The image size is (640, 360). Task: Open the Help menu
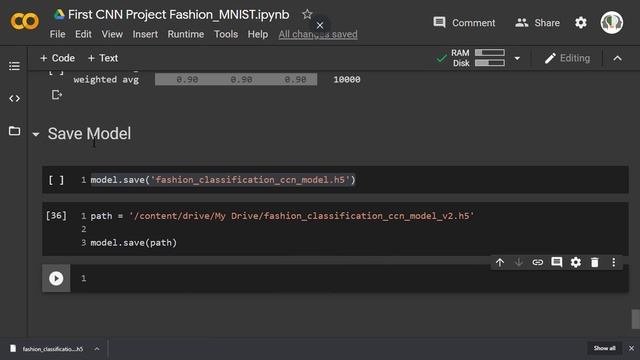tap(258, 34)
